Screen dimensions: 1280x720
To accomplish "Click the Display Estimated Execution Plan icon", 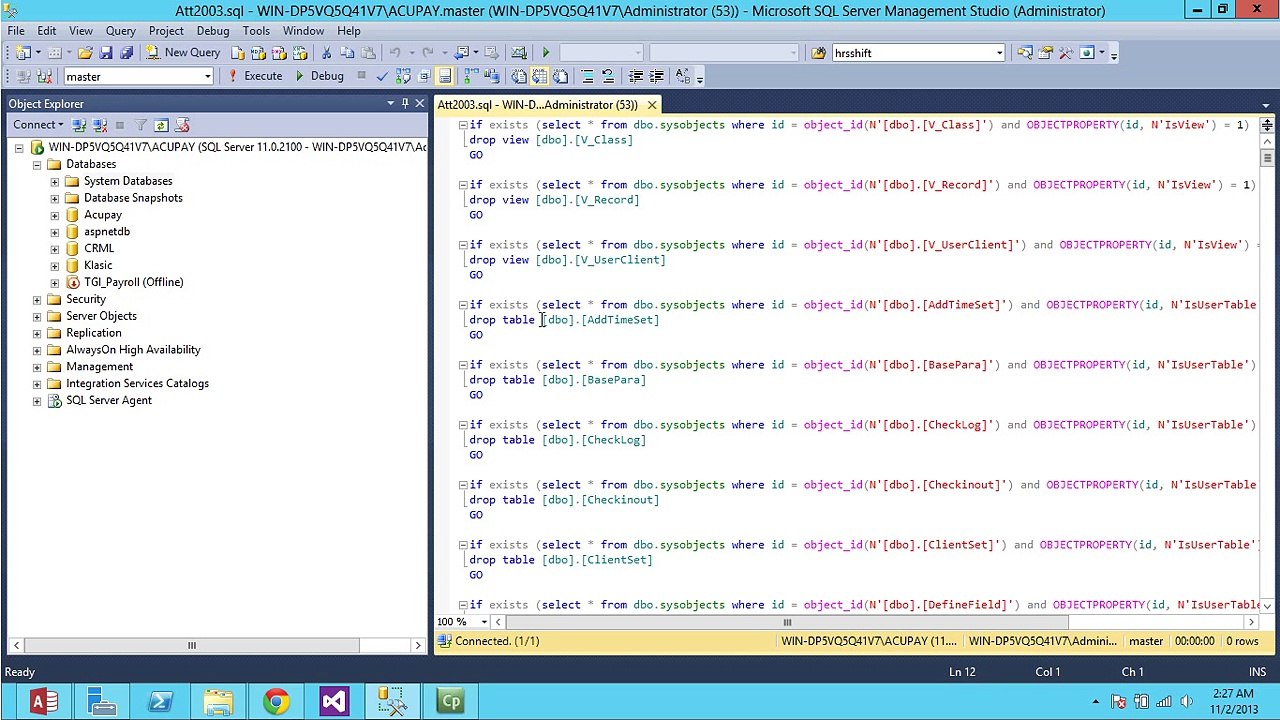I will click(x=403, y=76).
